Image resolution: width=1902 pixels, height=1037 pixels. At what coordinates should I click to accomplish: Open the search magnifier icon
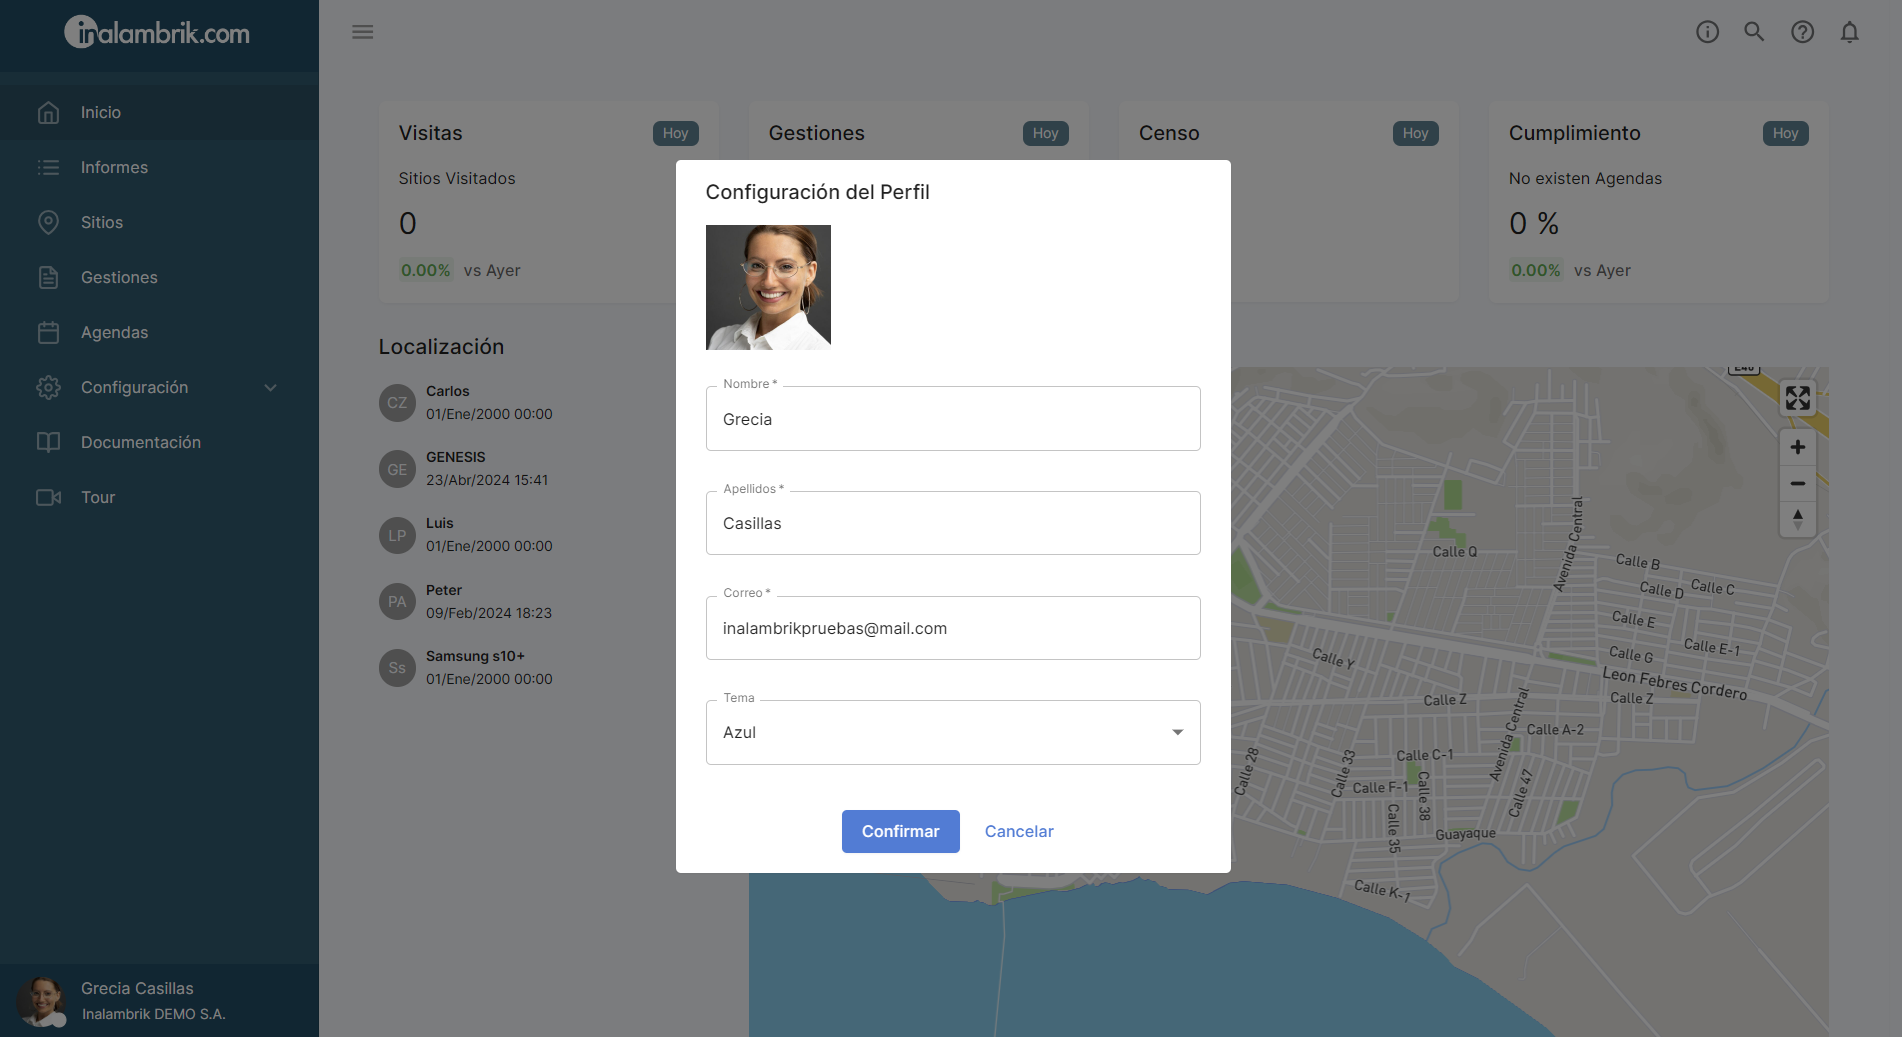point(1754,32)
